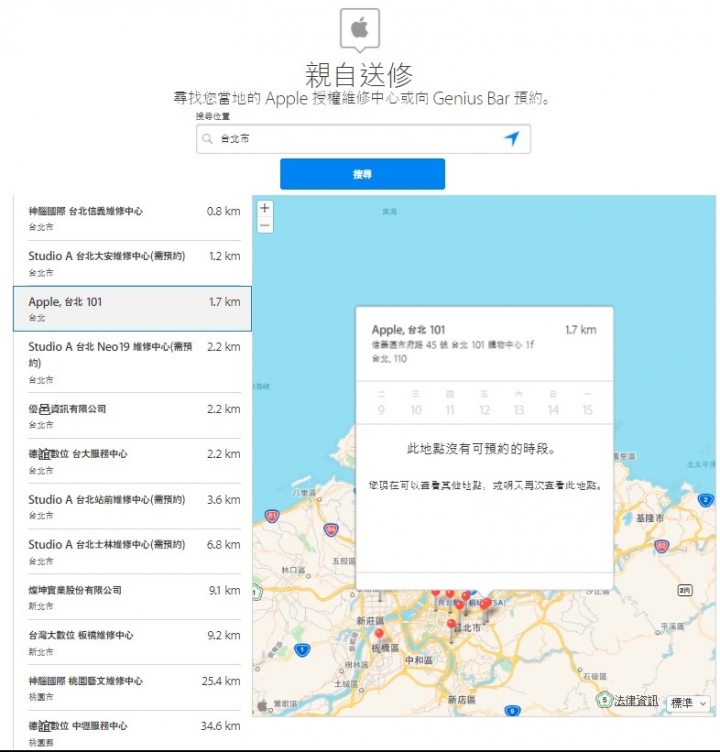Open the 標準 map type dropdown

688,703
